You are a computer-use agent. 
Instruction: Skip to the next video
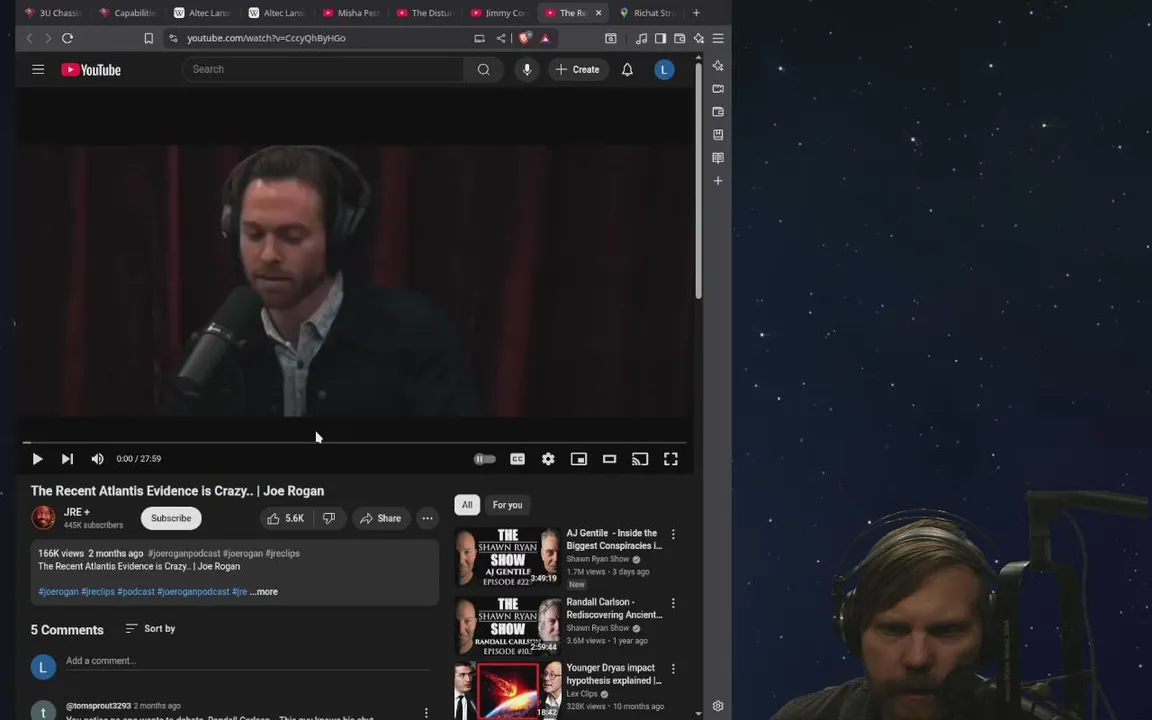[67, 458]
